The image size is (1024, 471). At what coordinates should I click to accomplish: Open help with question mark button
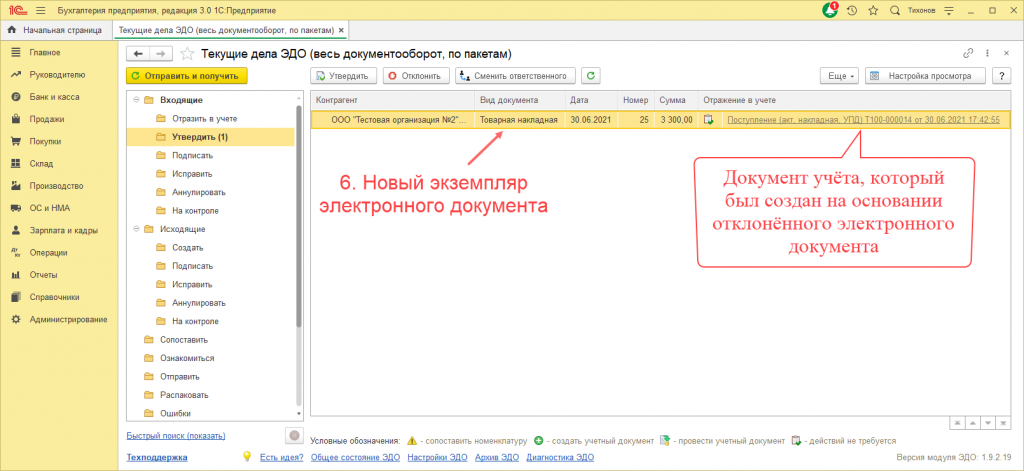click(1002, 76)
